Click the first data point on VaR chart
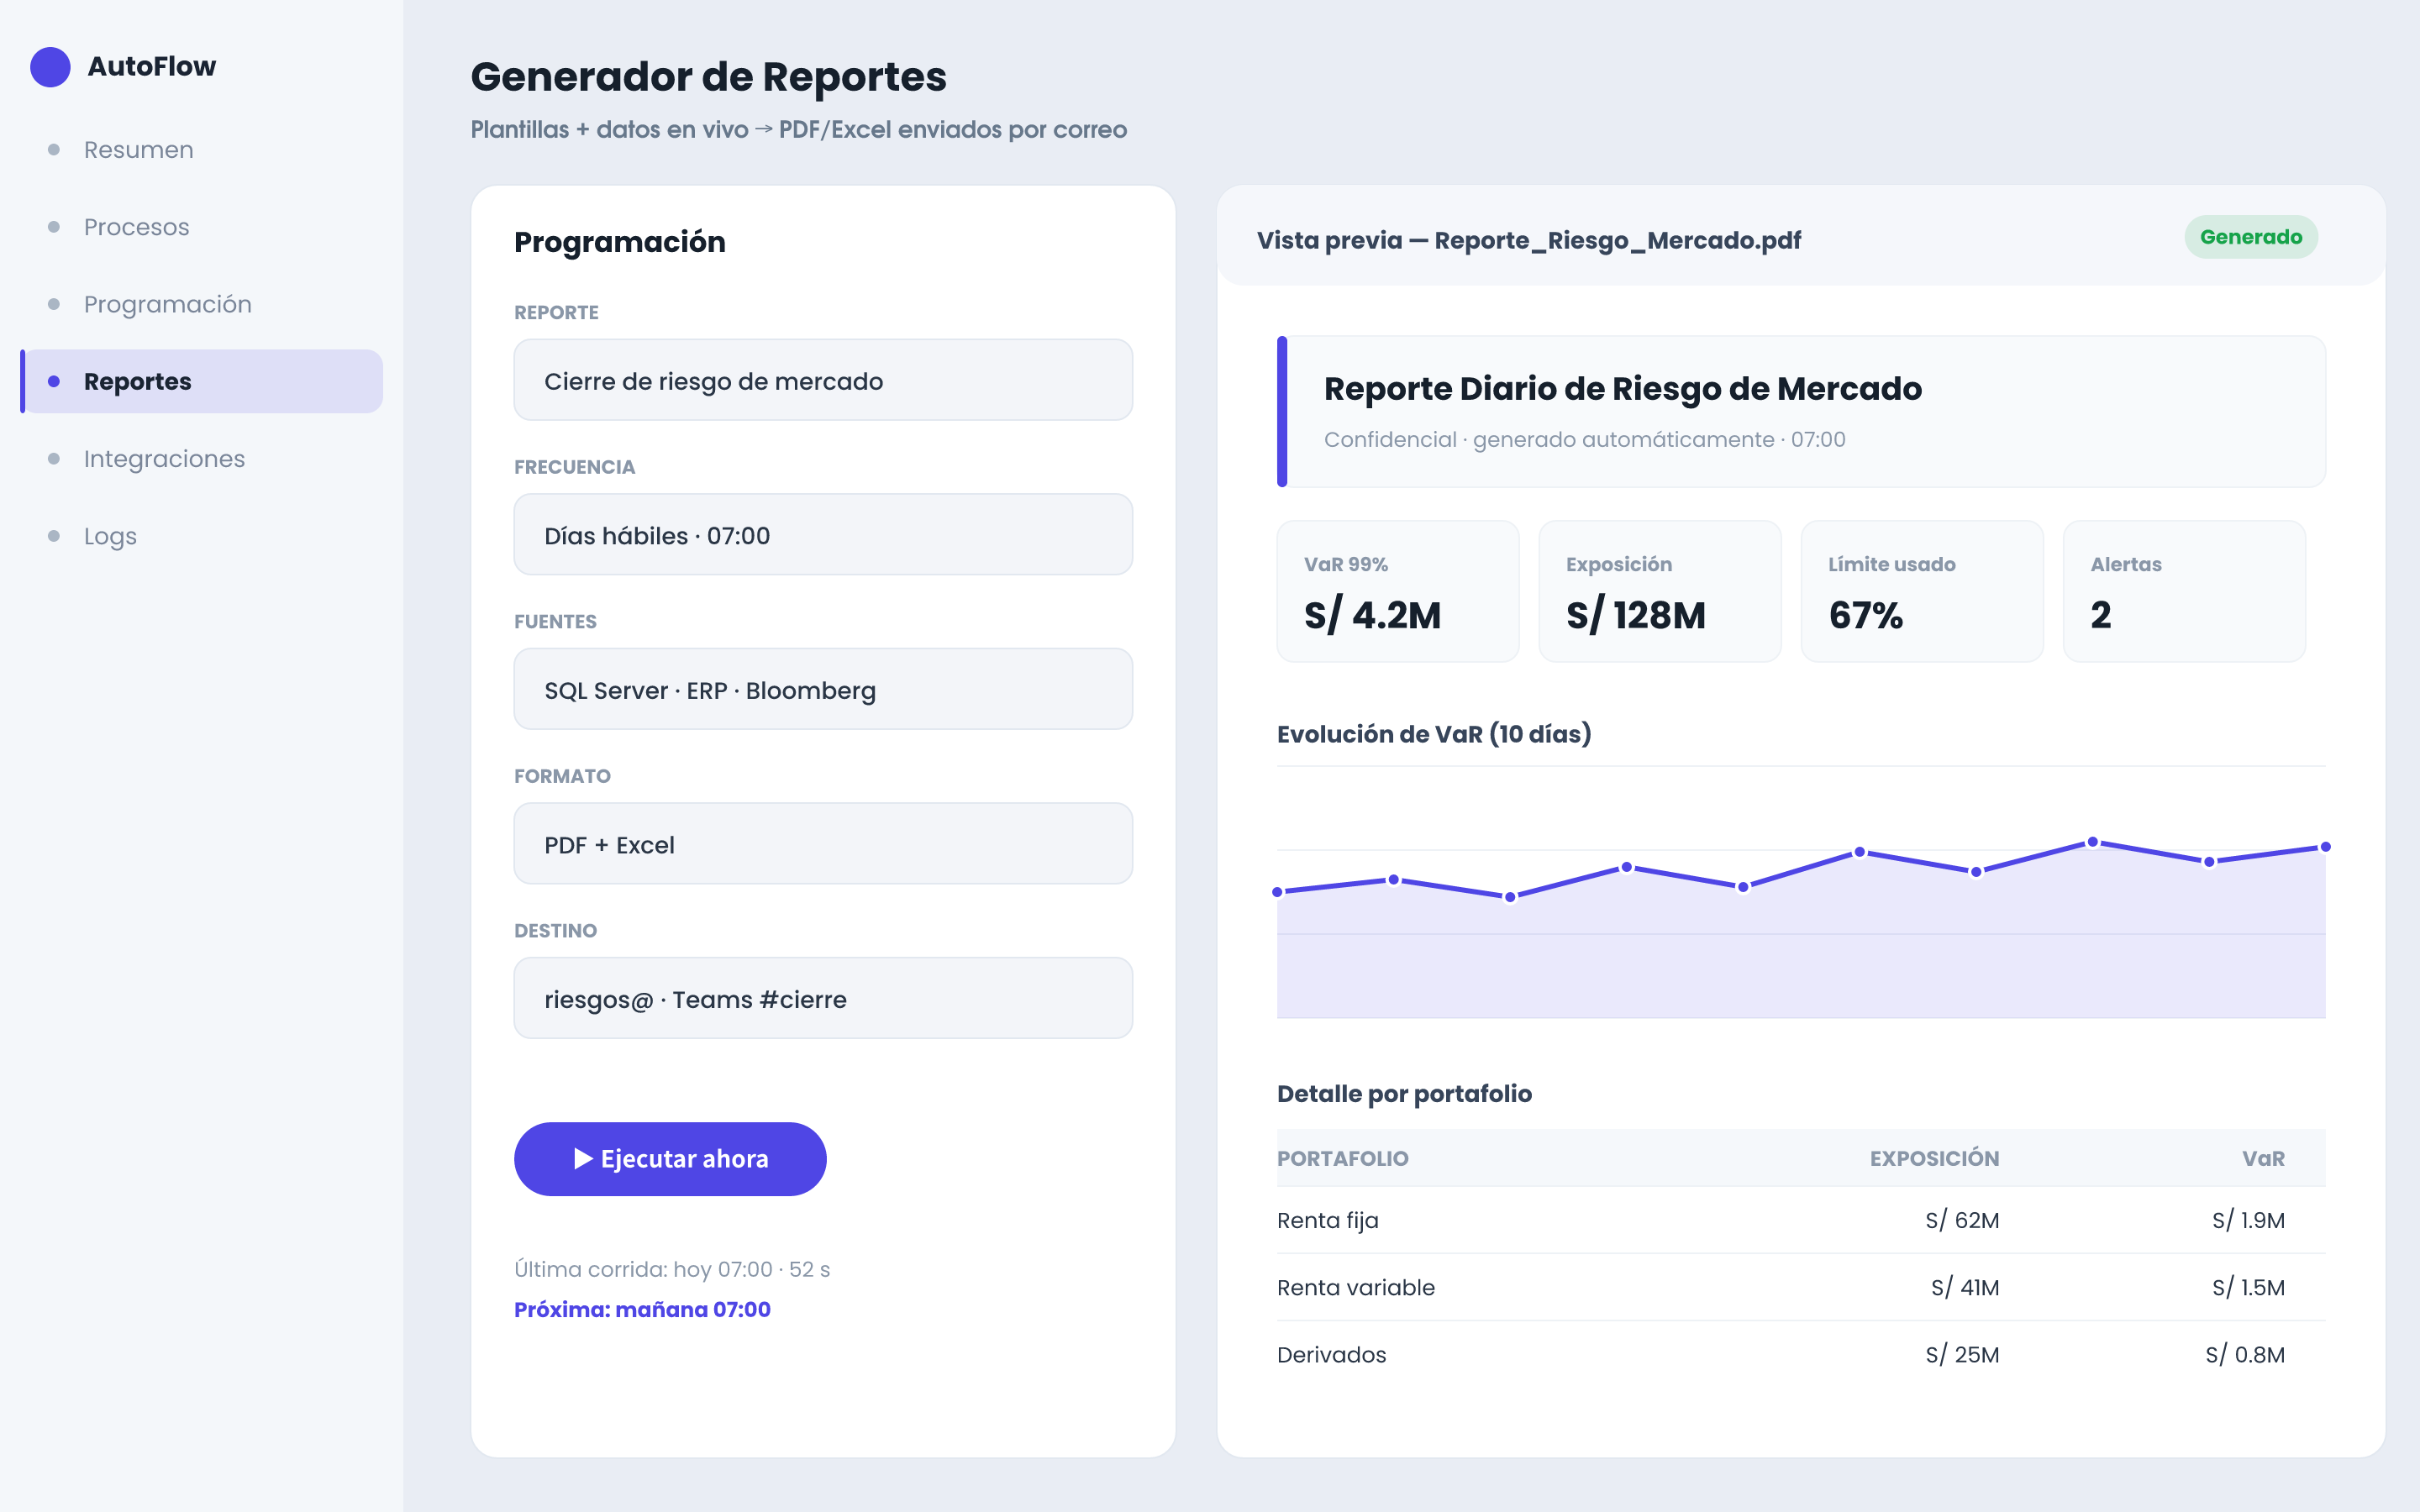Viewport: 2420px width, 1512px height. click(1278, 892)
